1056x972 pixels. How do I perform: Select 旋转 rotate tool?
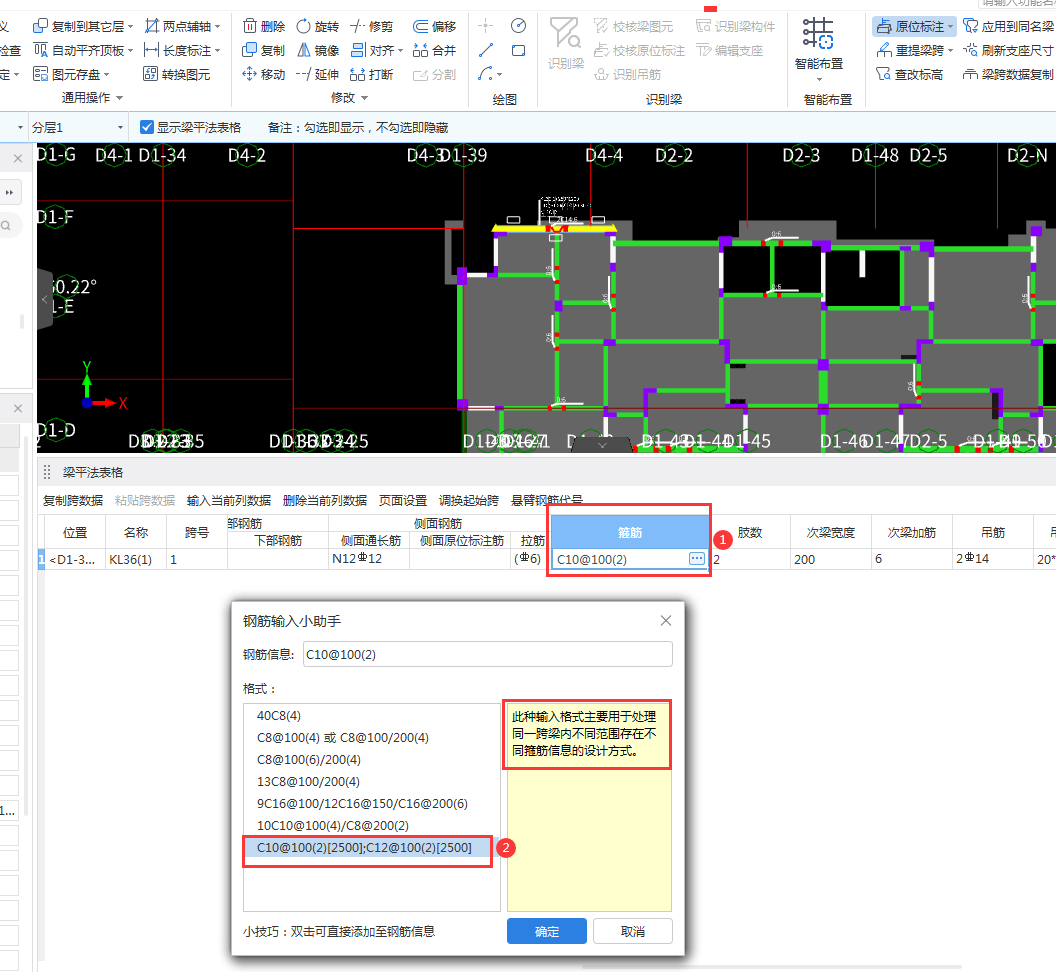(318, 26)
